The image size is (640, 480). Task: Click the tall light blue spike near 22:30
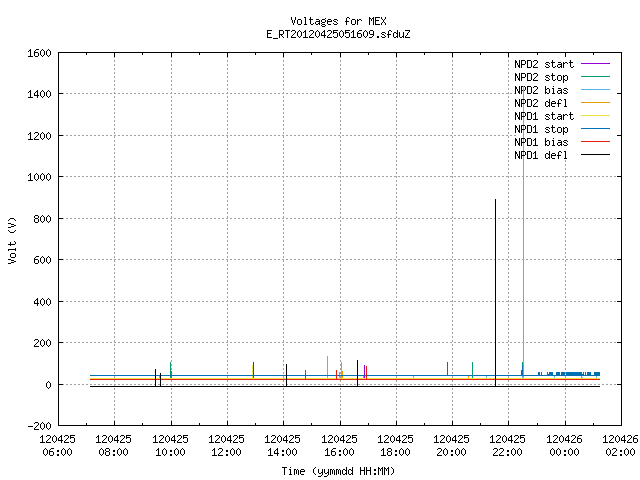pyautogui.click(x=523, y=233)
